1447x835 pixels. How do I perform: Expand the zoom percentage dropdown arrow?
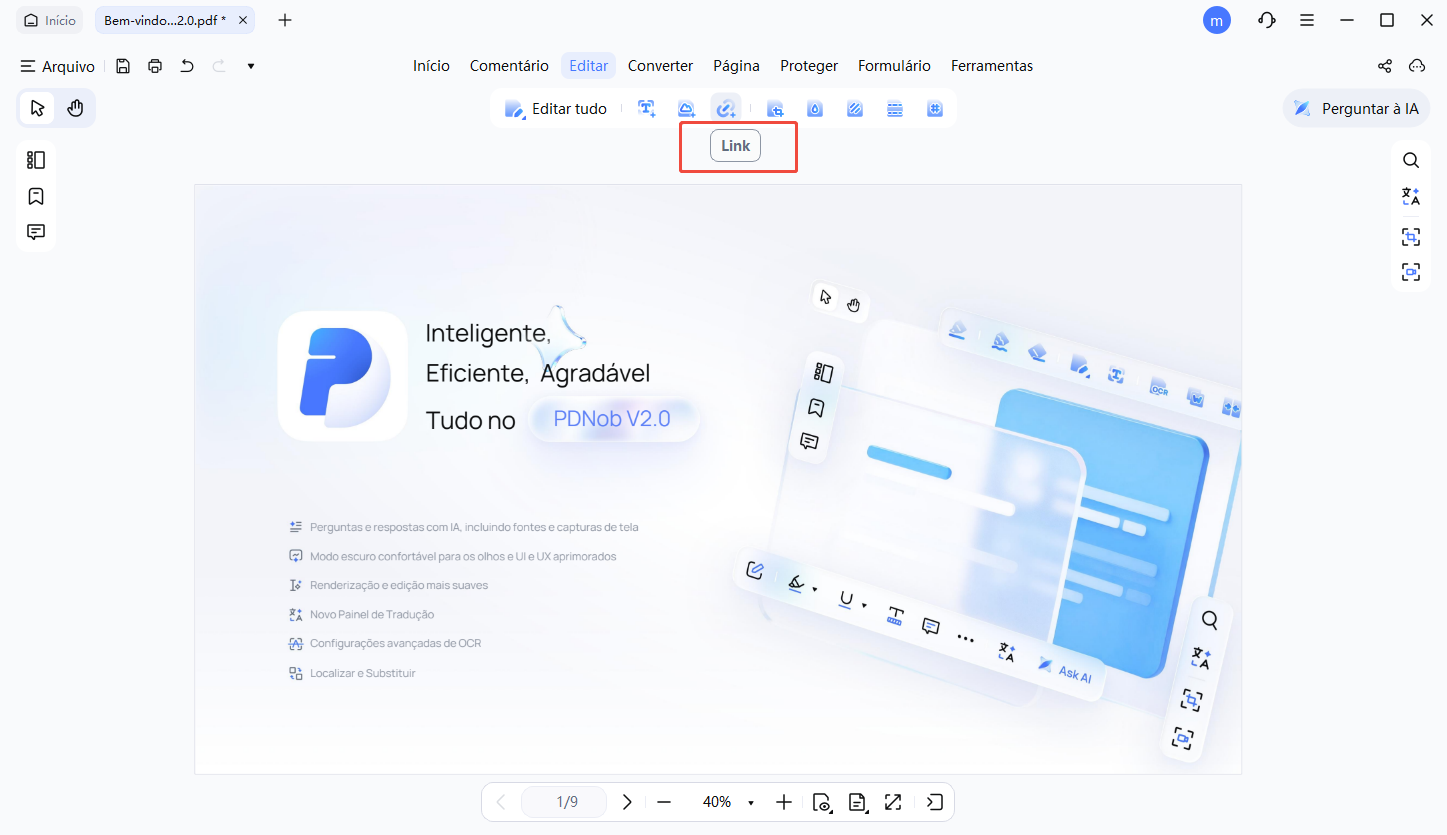[x=751, y=803]
